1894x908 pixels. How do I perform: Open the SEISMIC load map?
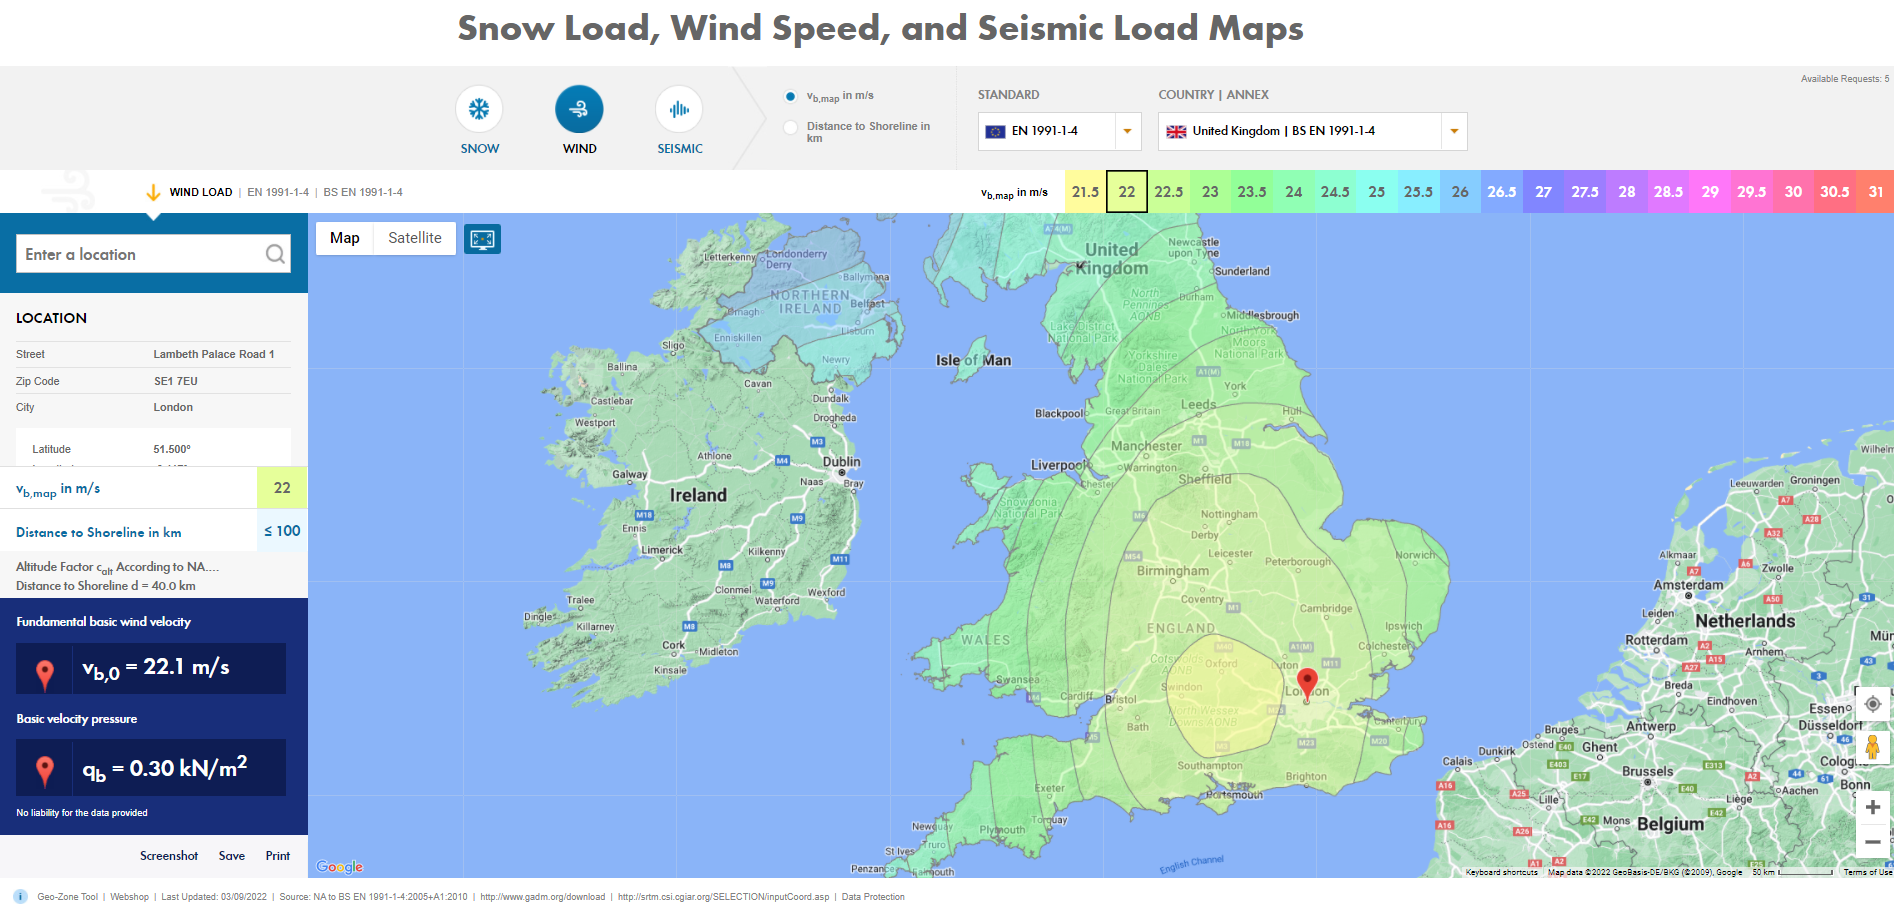click(x=679, y=110)
